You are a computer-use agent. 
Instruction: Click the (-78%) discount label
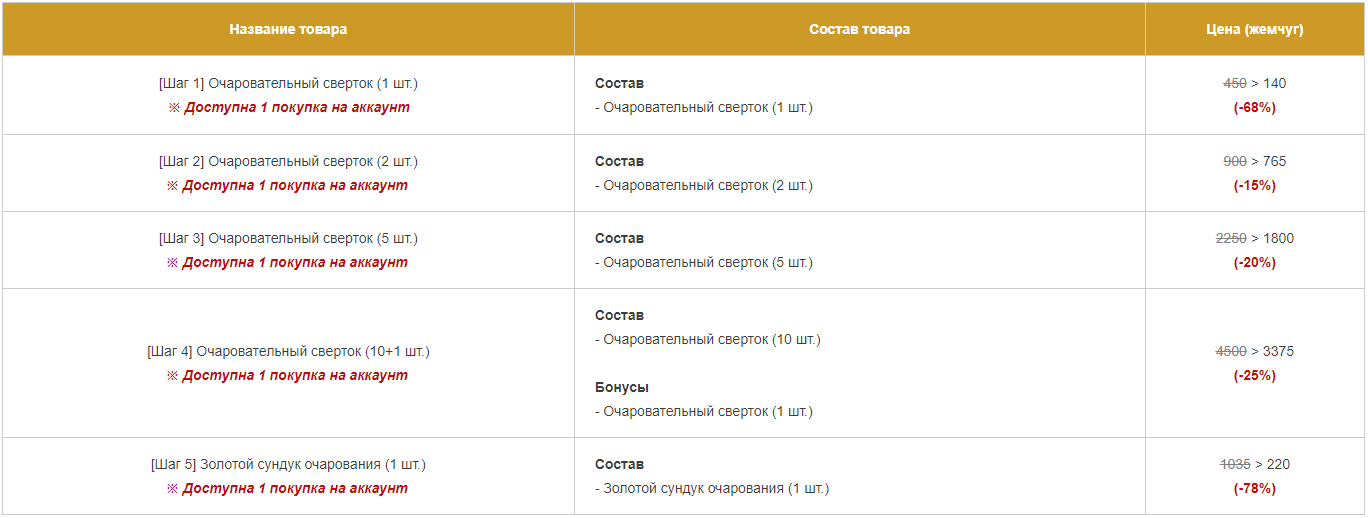pos(1255,488)
